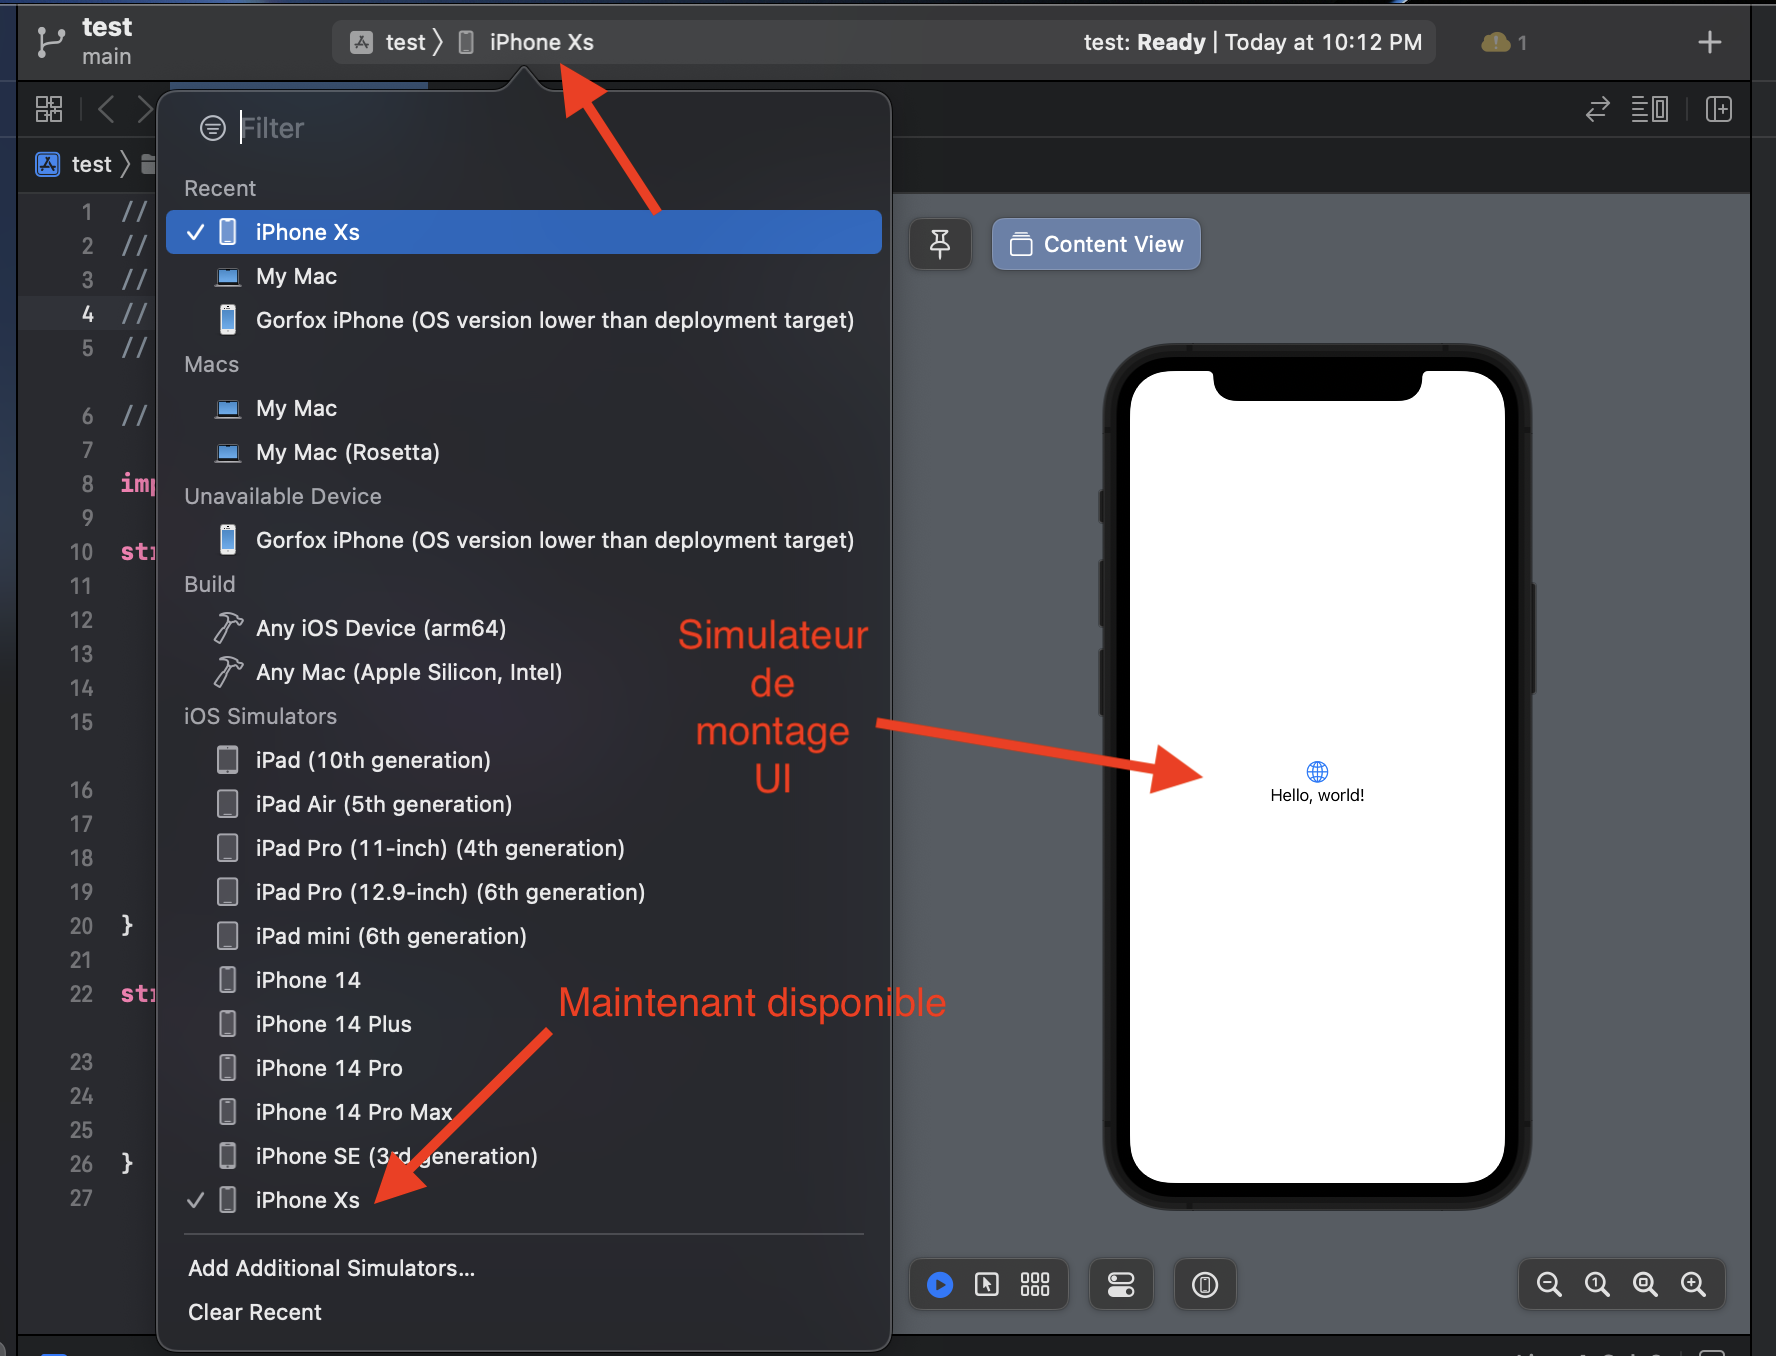The width and height of the screenshot is (1776, 1356).
Task: Click the Content View preview button
Action: pyautogui.click(x=1096, y=244)
